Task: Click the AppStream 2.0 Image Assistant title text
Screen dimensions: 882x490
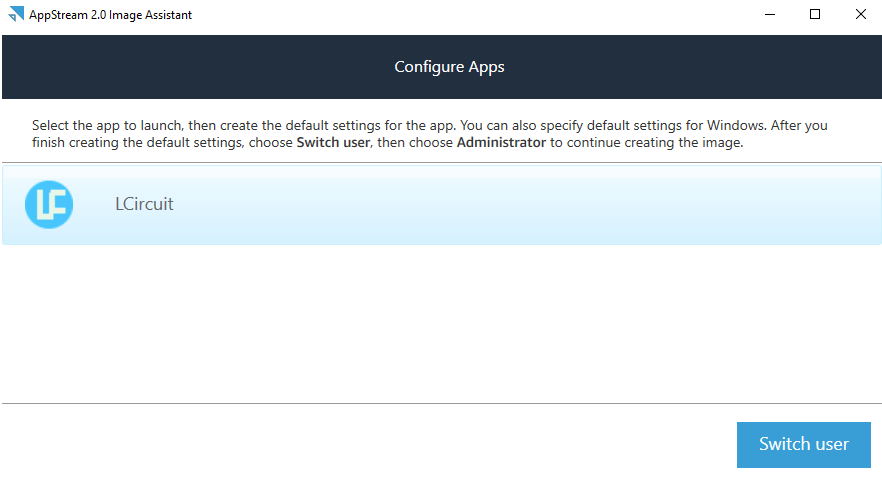Action: (111, 15)
